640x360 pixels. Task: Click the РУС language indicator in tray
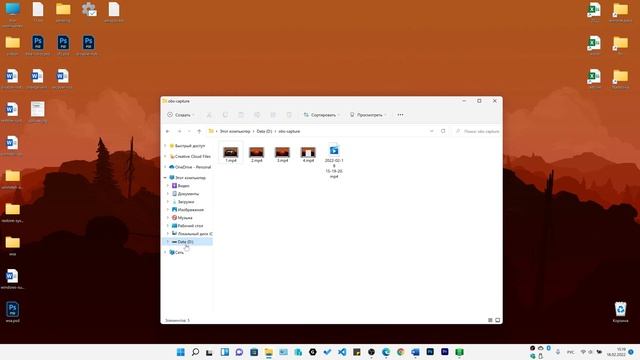570,352
